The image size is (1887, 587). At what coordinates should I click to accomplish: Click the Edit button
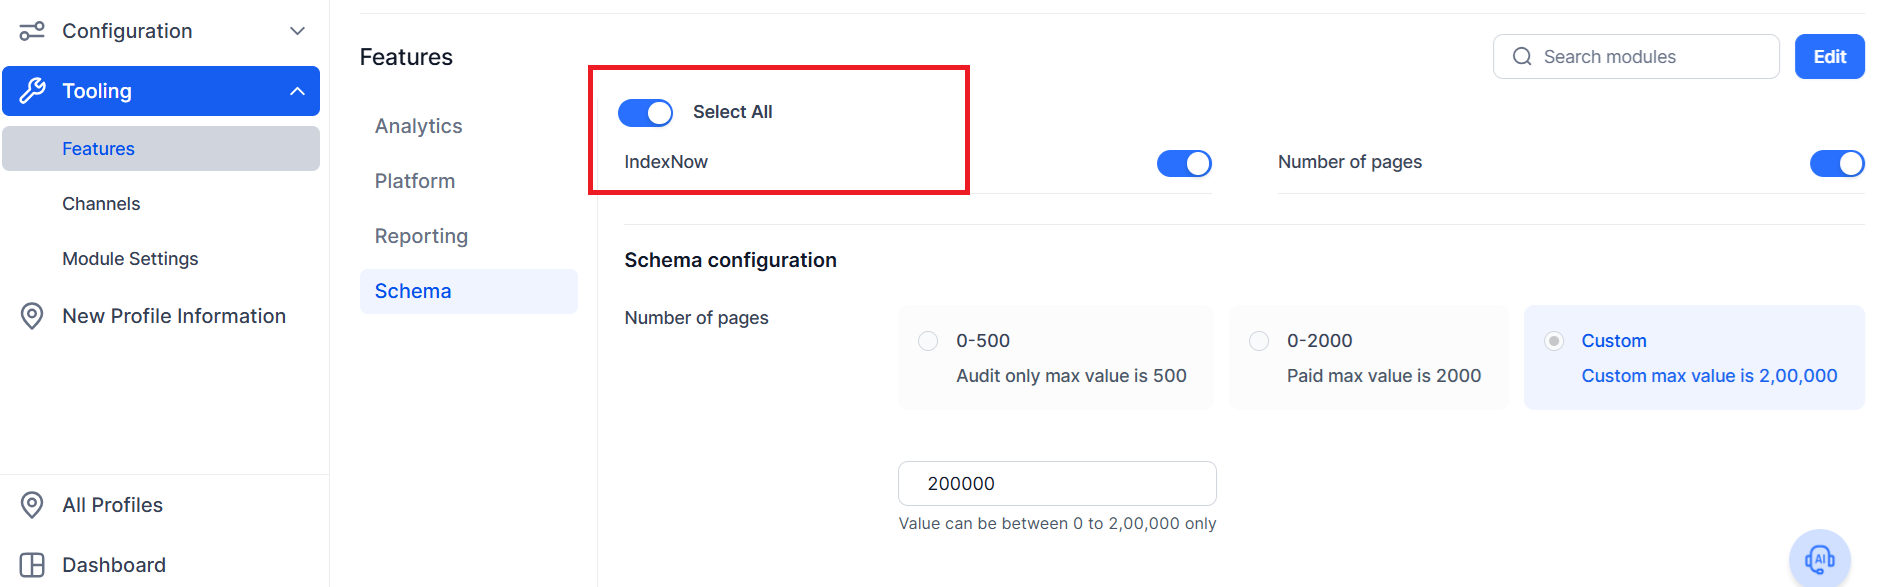click(x=1830, y=57)
